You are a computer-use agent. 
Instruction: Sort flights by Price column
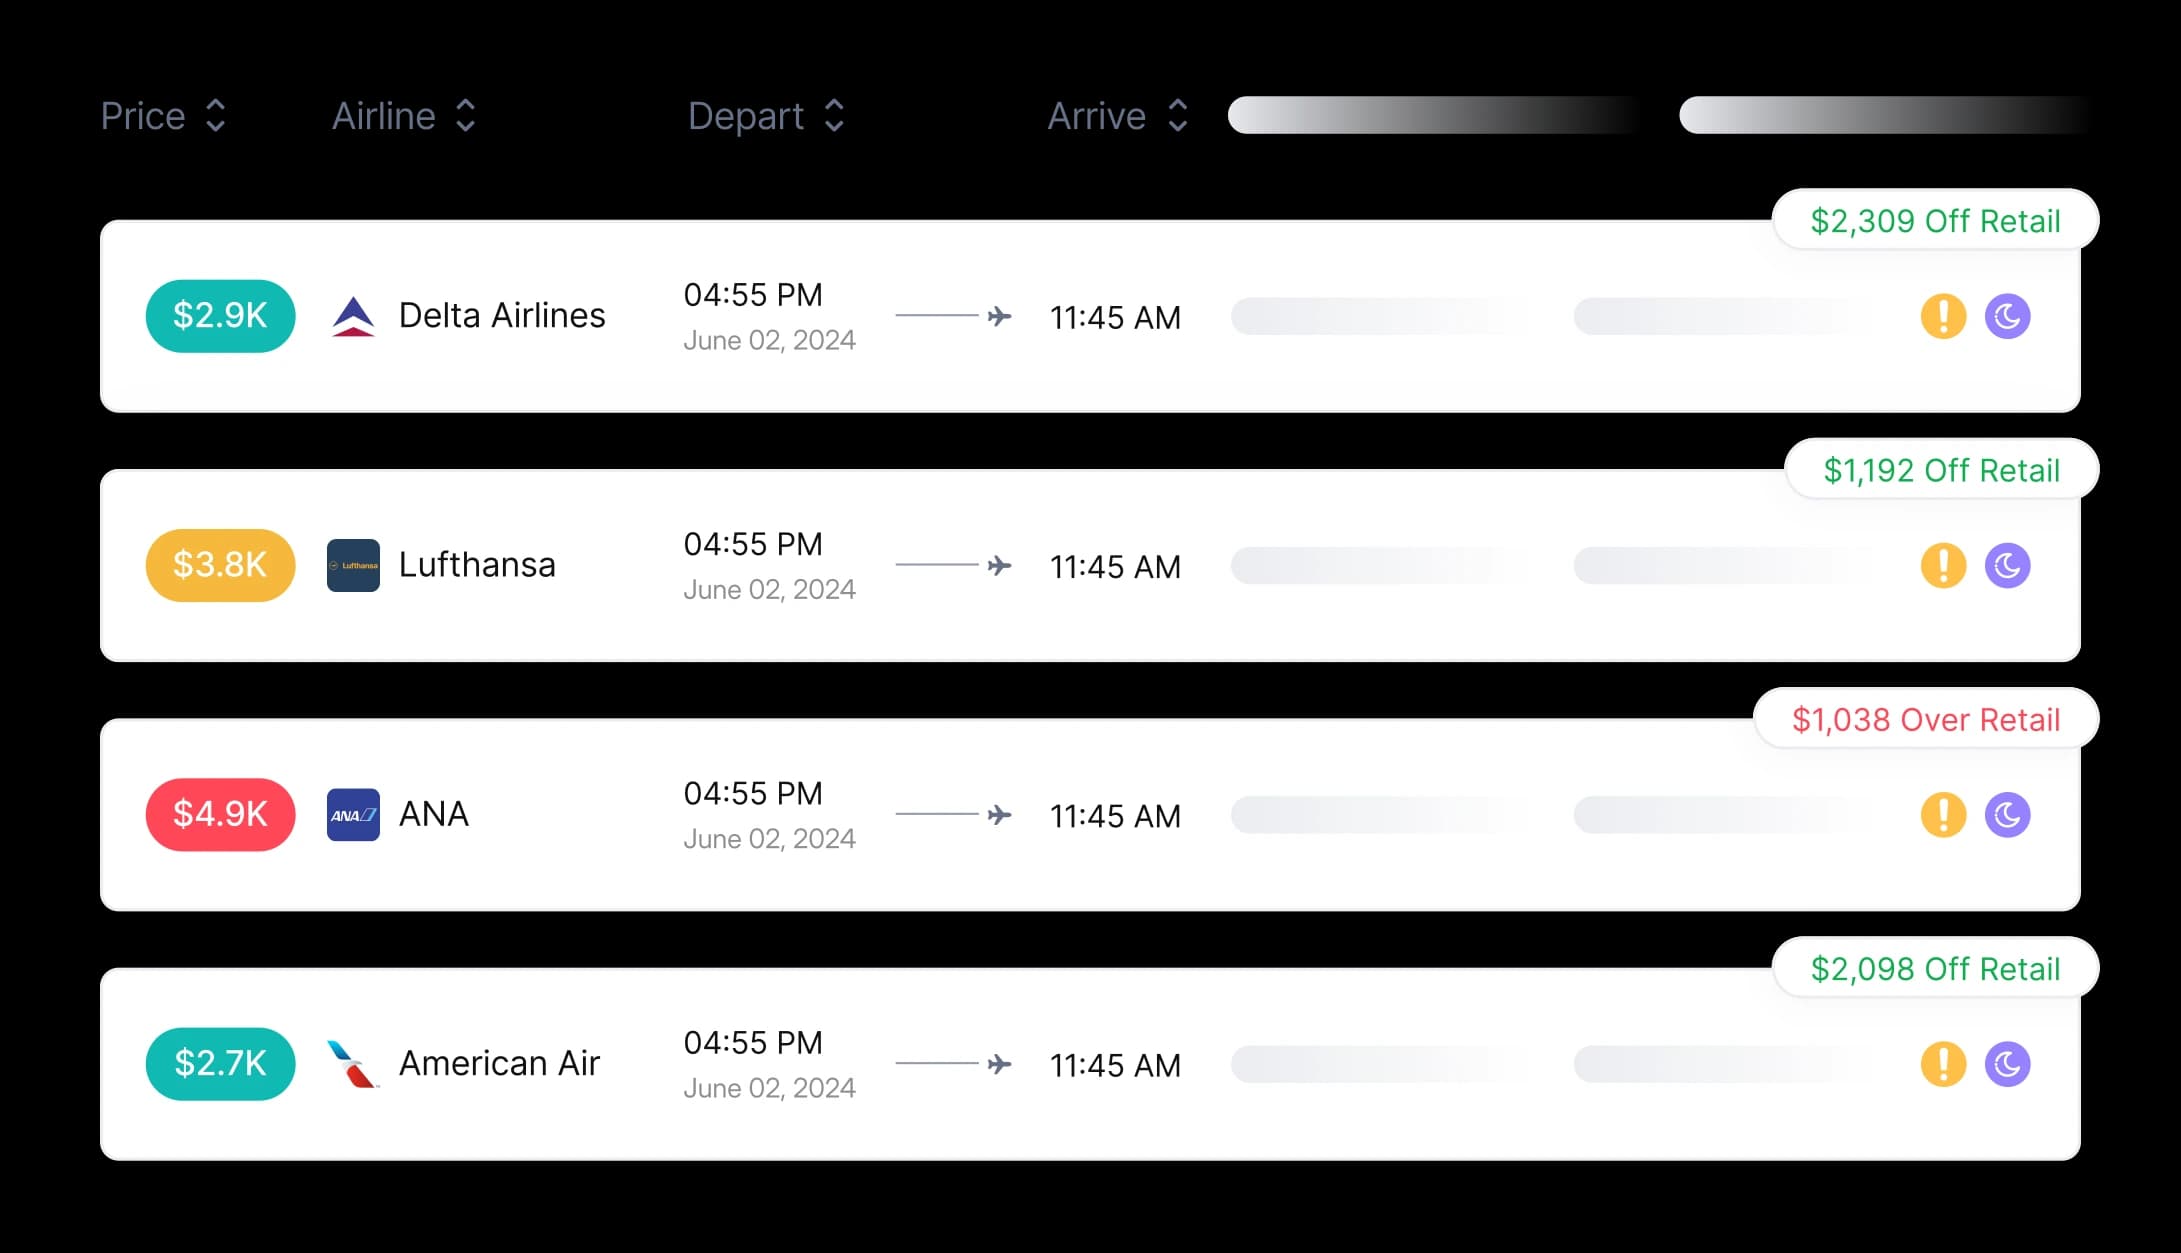tap(164, 116)
